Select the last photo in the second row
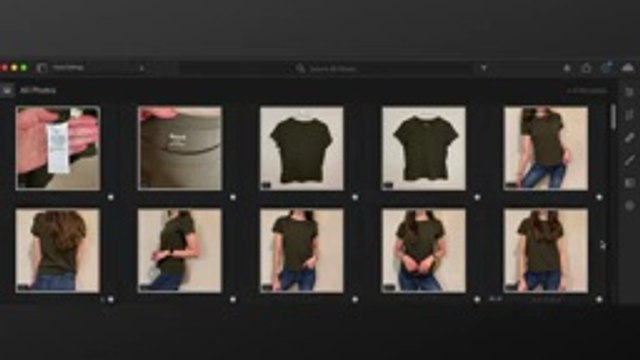The height and width of the screenshot is (360, 640). pyautogui.click(x=546, y=251)
